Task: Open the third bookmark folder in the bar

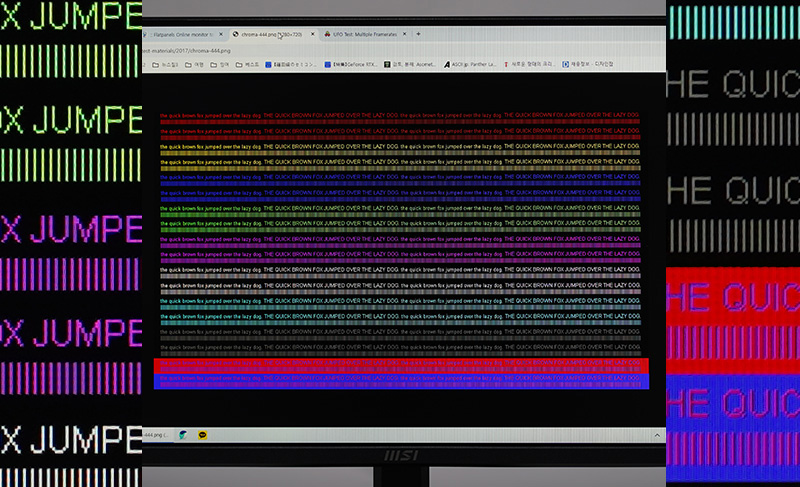Action: tap(220, 65)
